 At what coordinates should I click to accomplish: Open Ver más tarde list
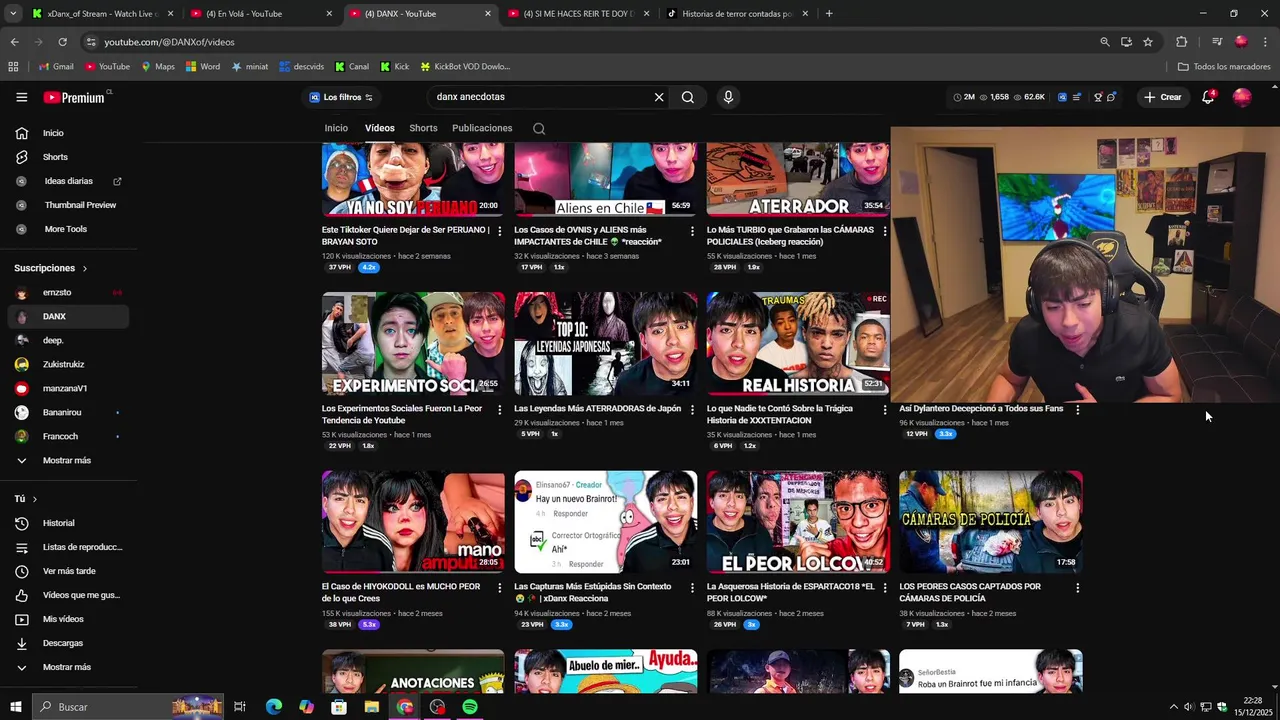pos(67,571)
